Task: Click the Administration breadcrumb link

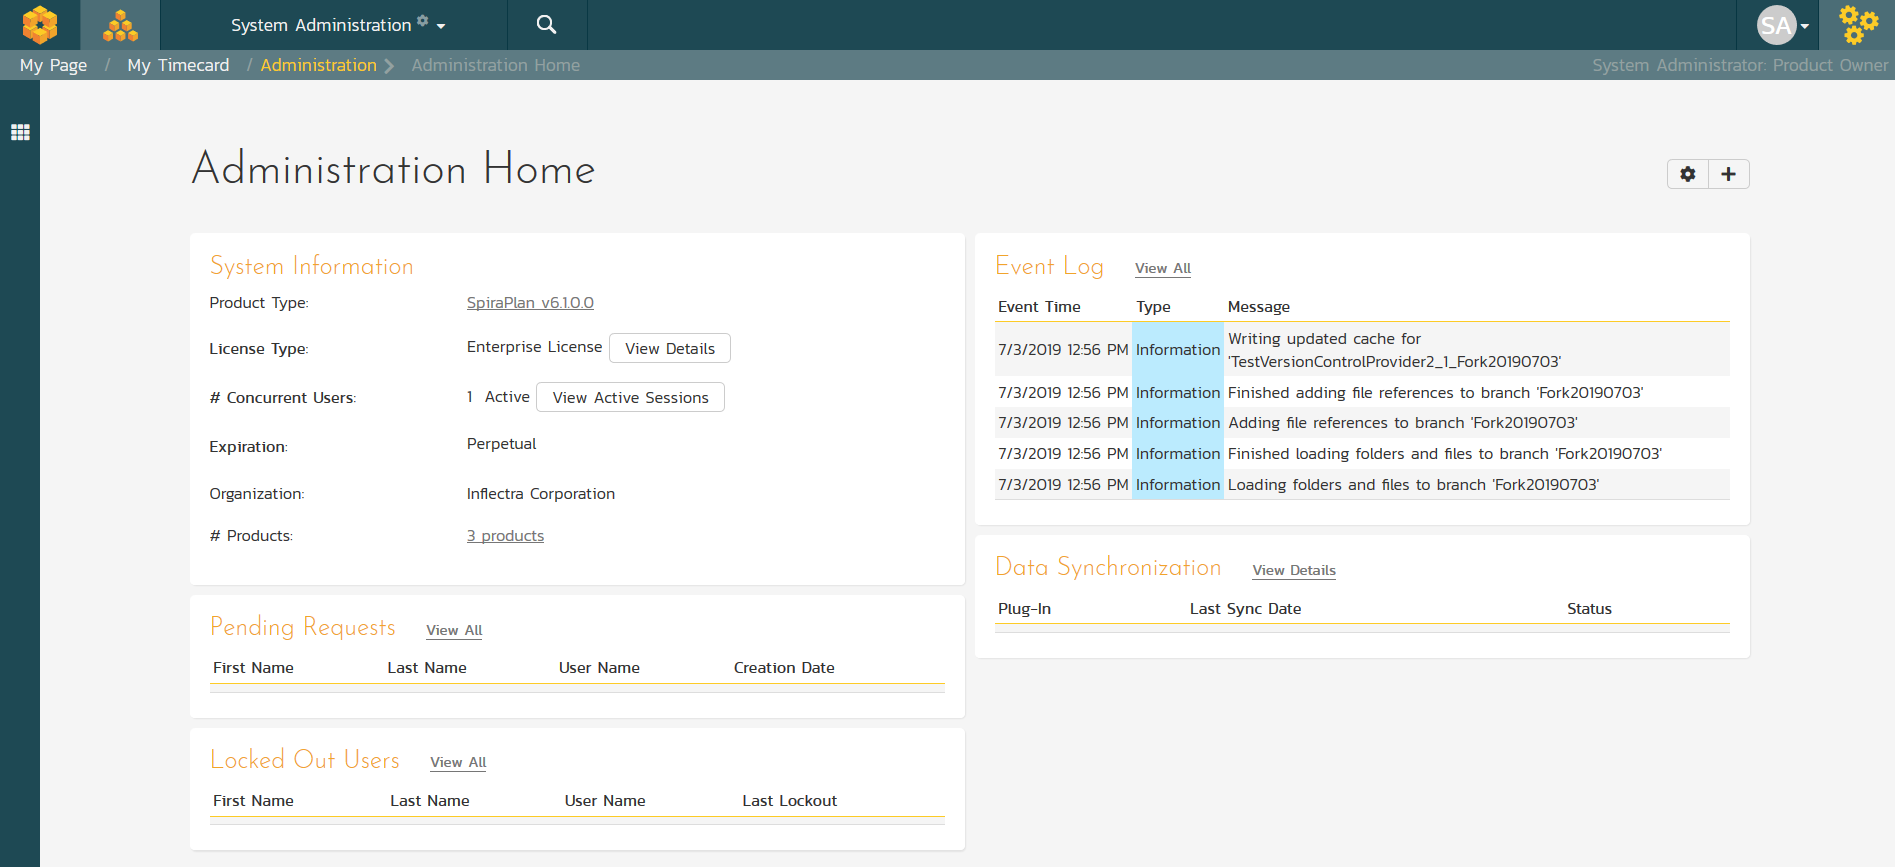Action: 318,65
